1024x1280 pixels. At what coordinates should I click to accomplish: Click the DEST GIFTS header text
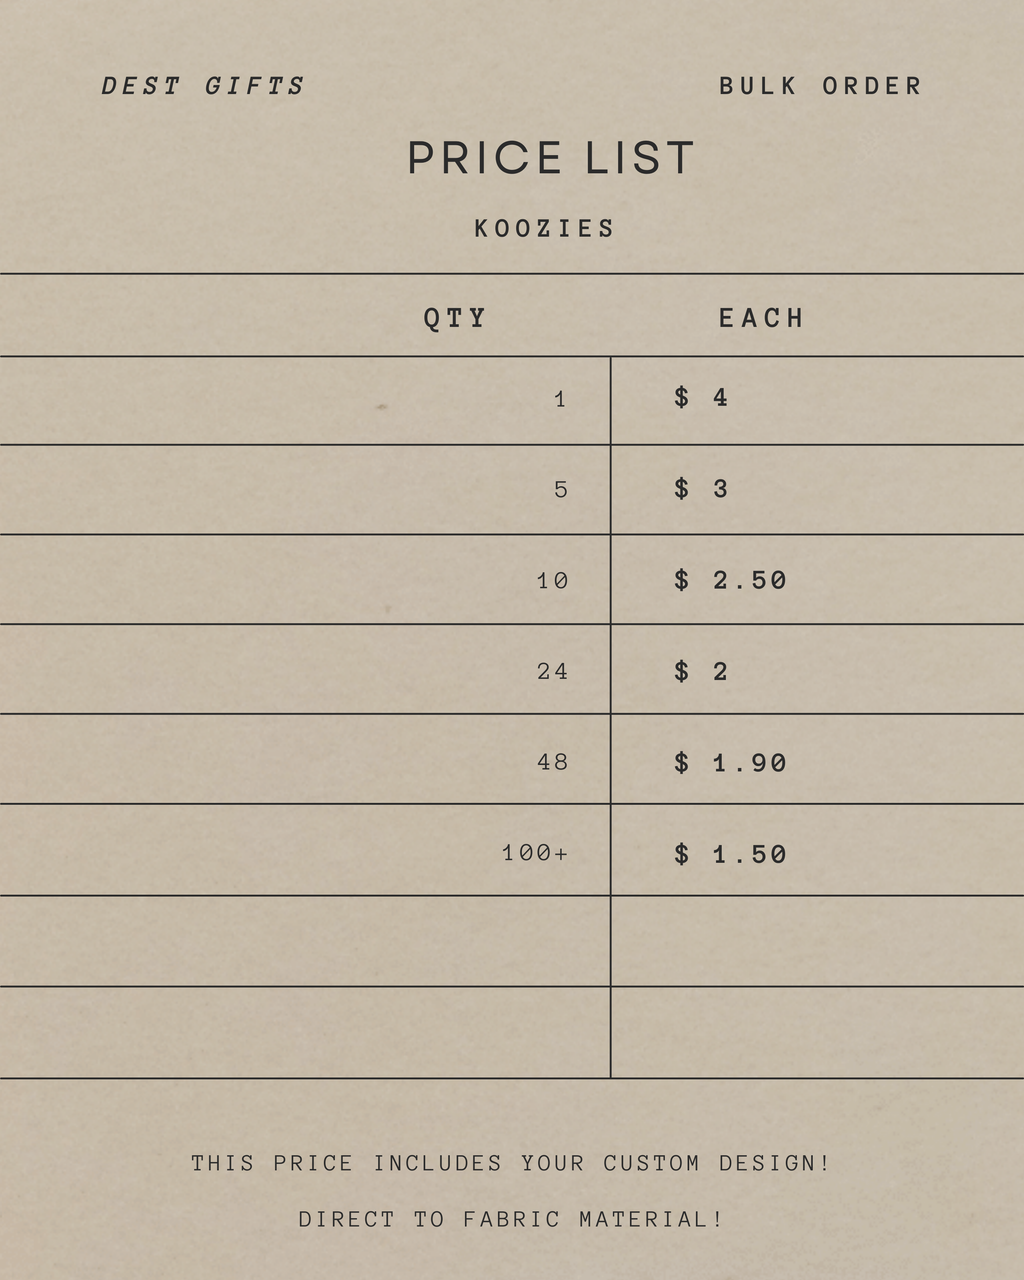[203, 87]
